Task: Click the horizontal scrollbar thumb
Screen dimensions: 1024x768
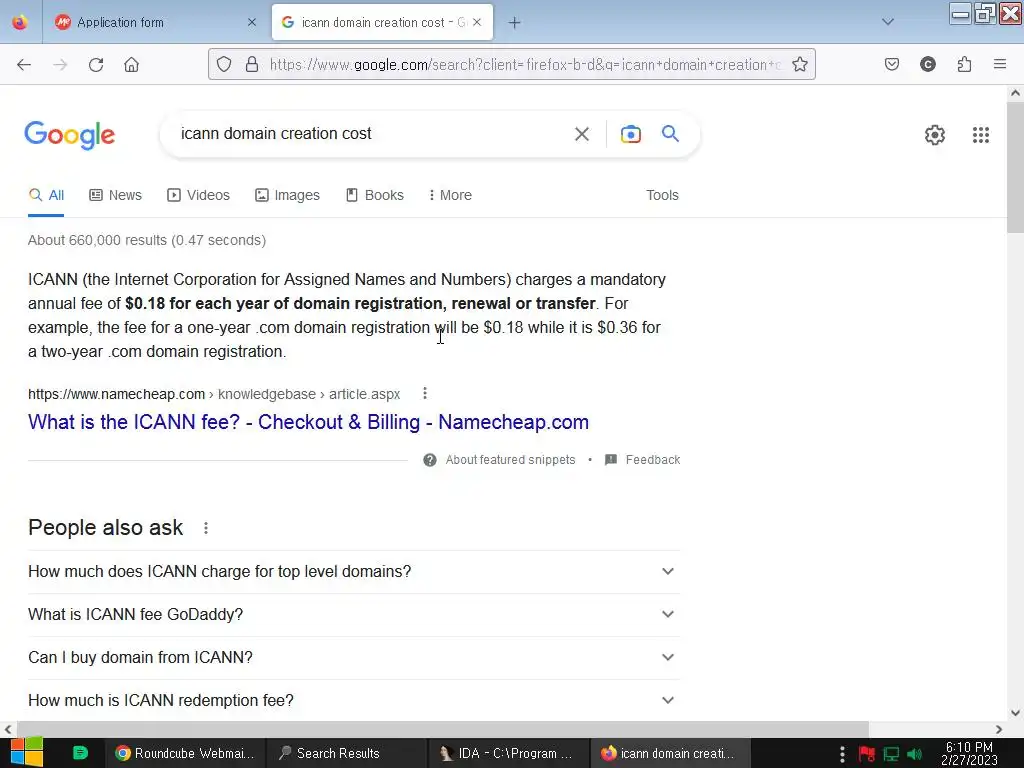Action: (x=443, y=729)
